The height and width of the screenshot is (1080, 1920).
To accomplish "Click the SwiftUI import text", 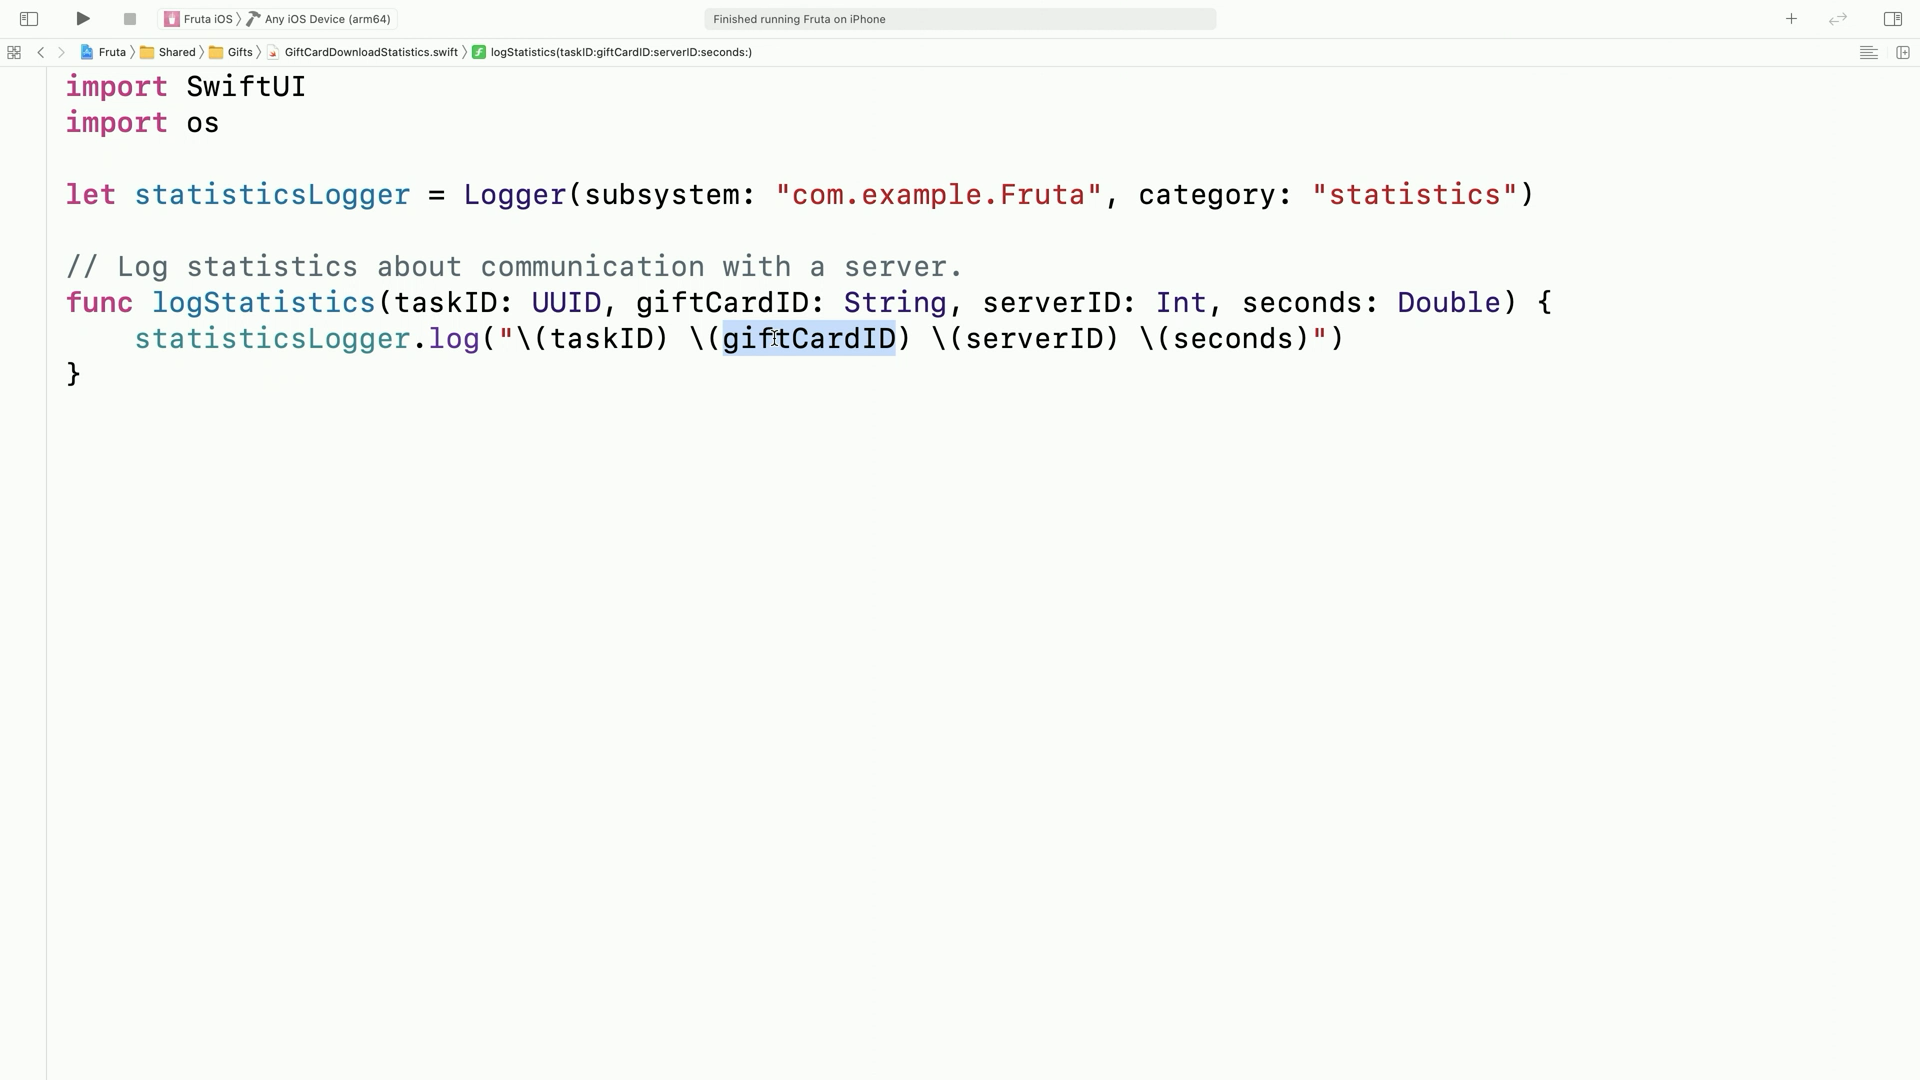I will point(246,87).
